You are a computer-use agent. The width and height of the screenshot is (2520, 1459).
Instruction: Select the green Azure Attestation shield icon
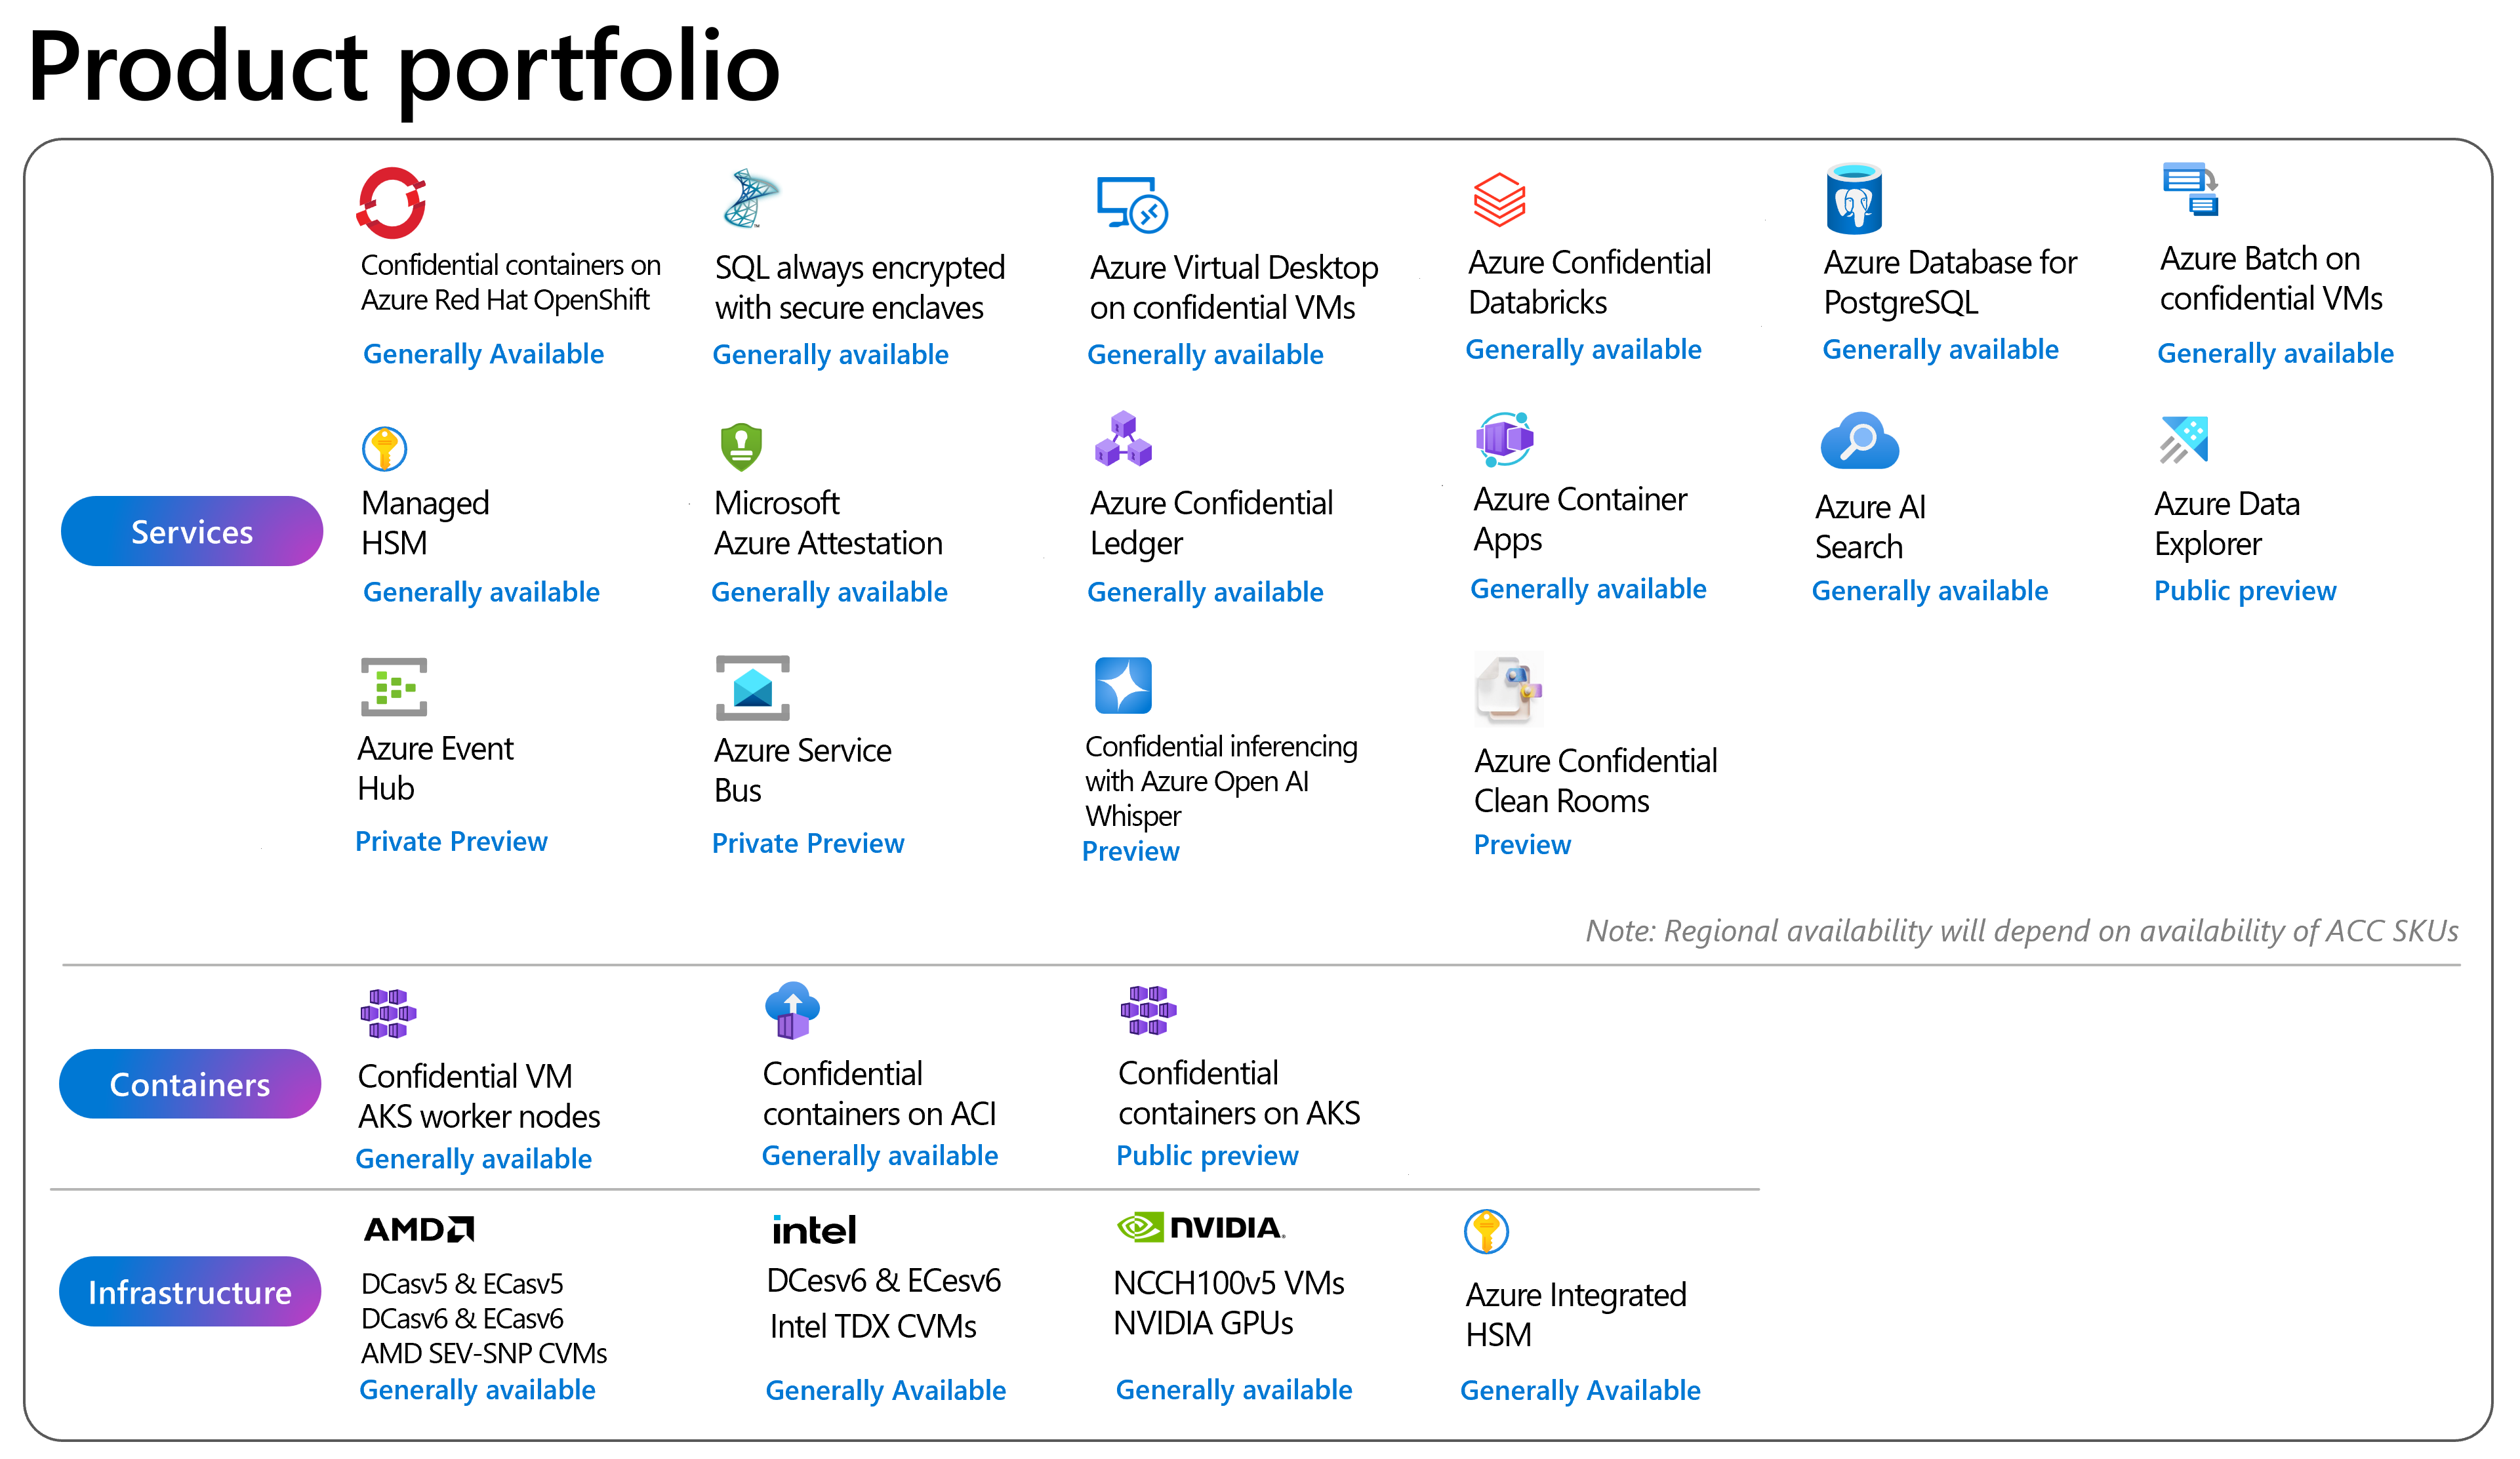[x=741, y=446]
